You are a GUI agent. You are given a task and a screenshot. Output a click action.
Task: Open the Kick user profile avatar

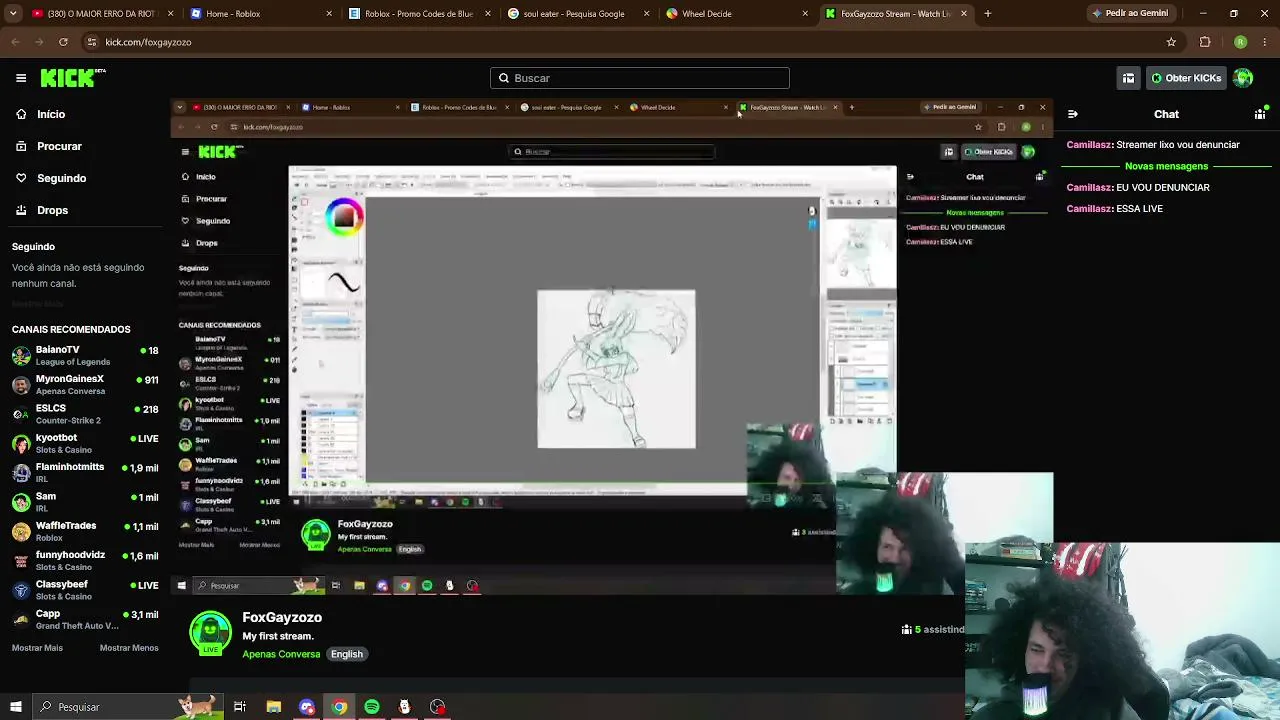pyautogui.click(x=1243, y=78)
